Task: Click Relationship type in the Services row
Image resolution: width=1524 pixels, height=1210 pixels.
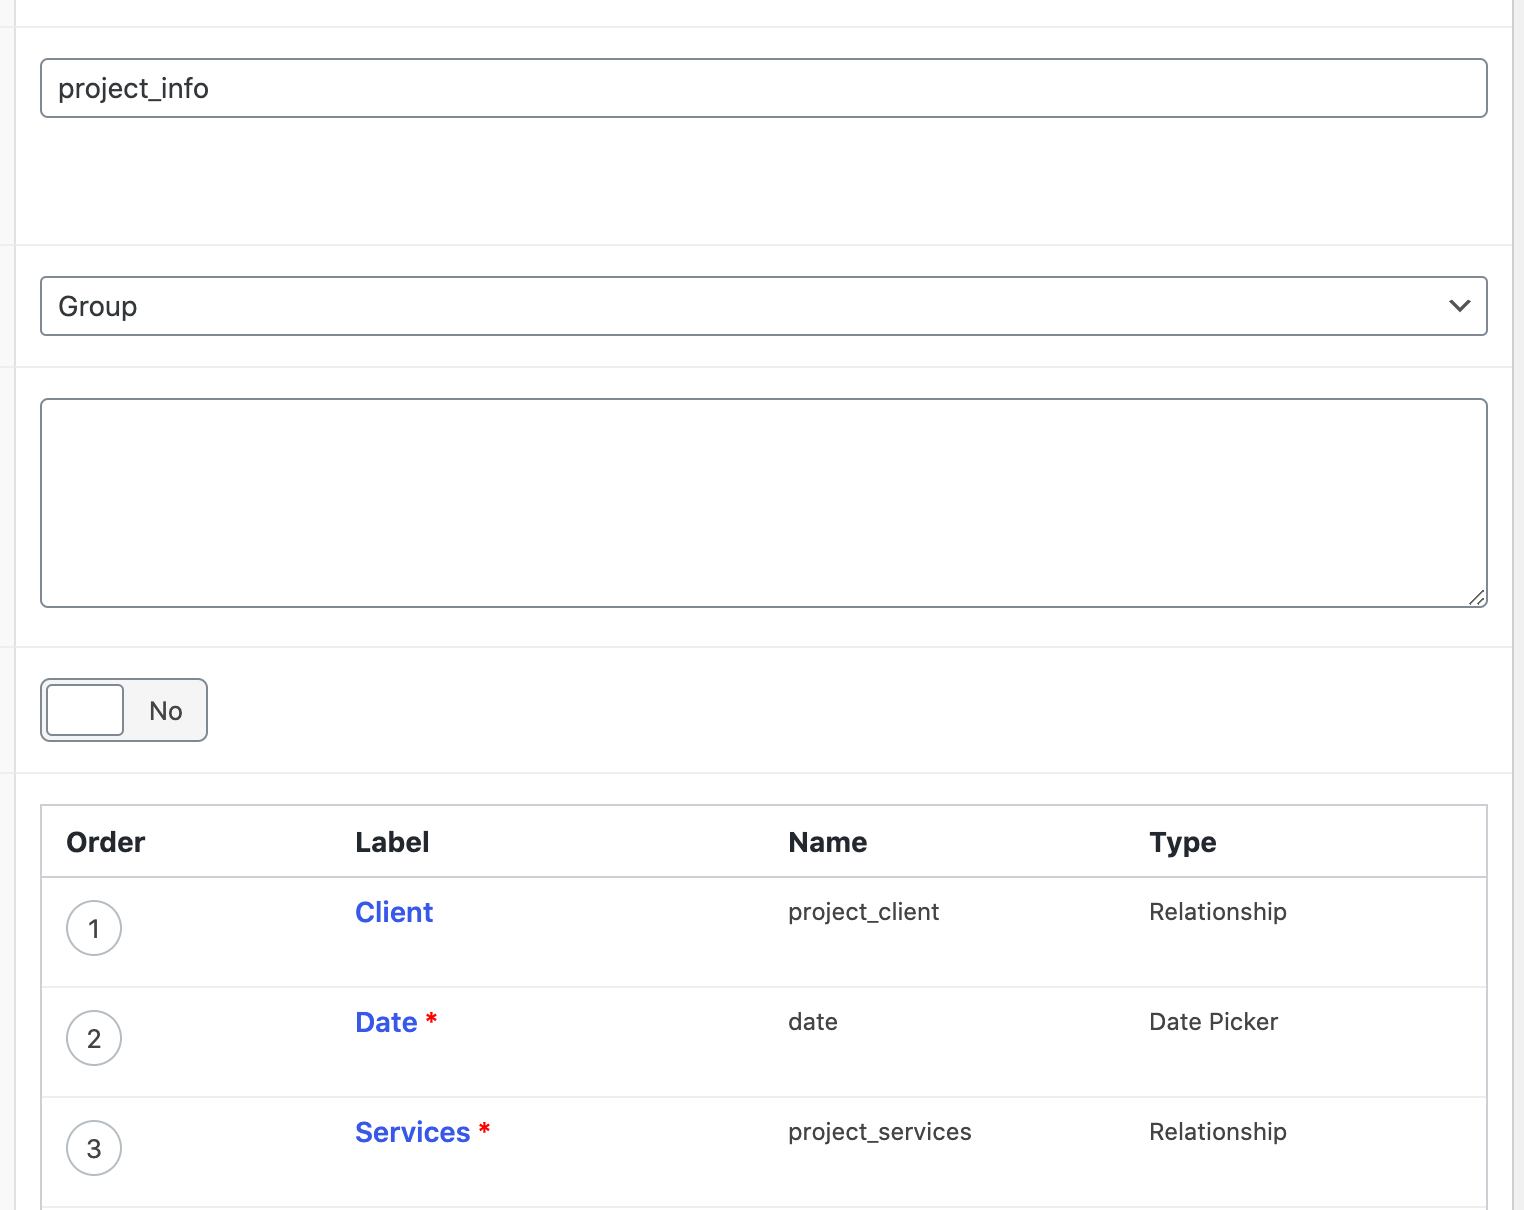Action: [x=1217, y=1132]
